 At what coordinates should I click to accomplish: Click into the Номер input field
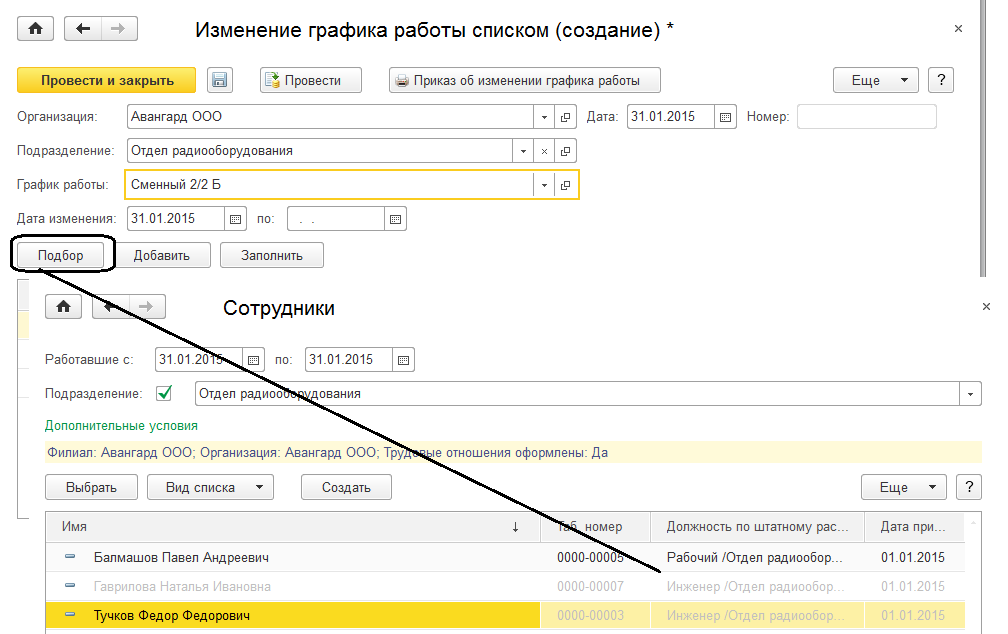pos(866,117)
